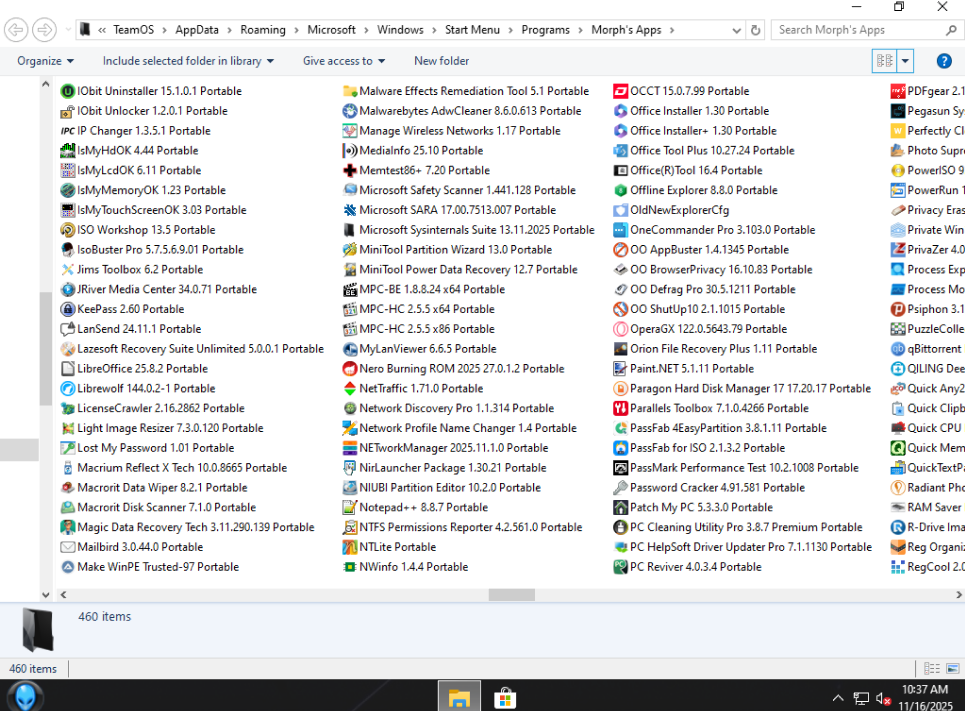965x711 pixels.
Task: Select Password Cracker 4.91.581 Portable entry
Action: point(709,488)
